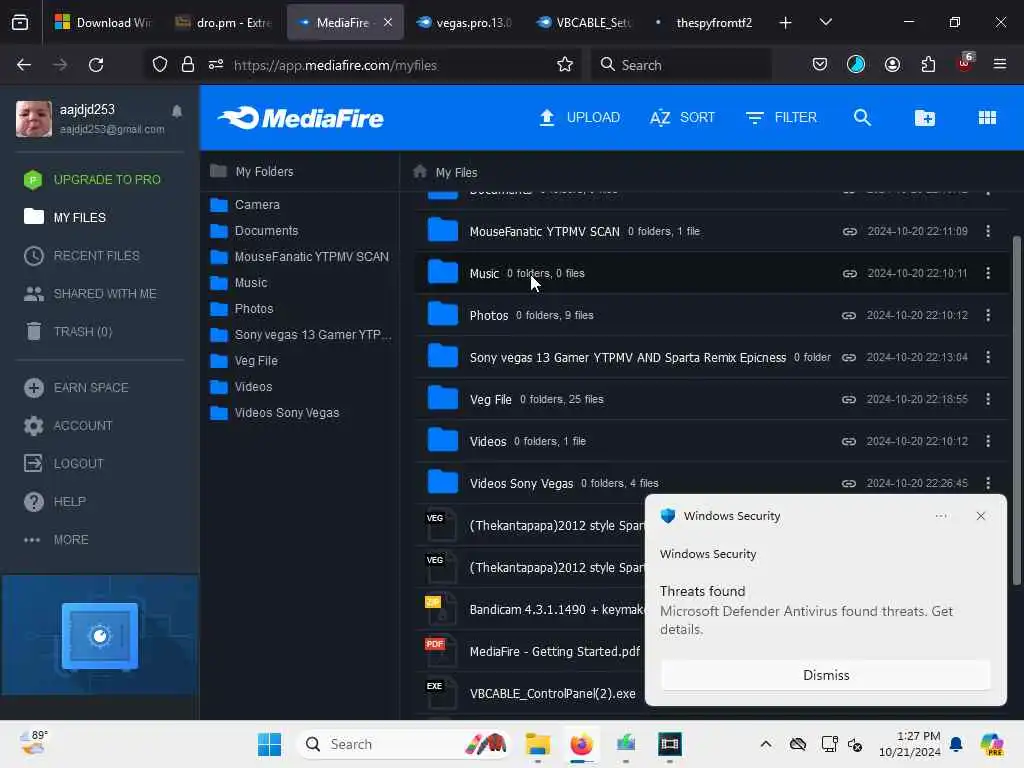This screenshot has height=768, width=1024.
Task: Switch to grid view layout
Action: pos(987,118)
